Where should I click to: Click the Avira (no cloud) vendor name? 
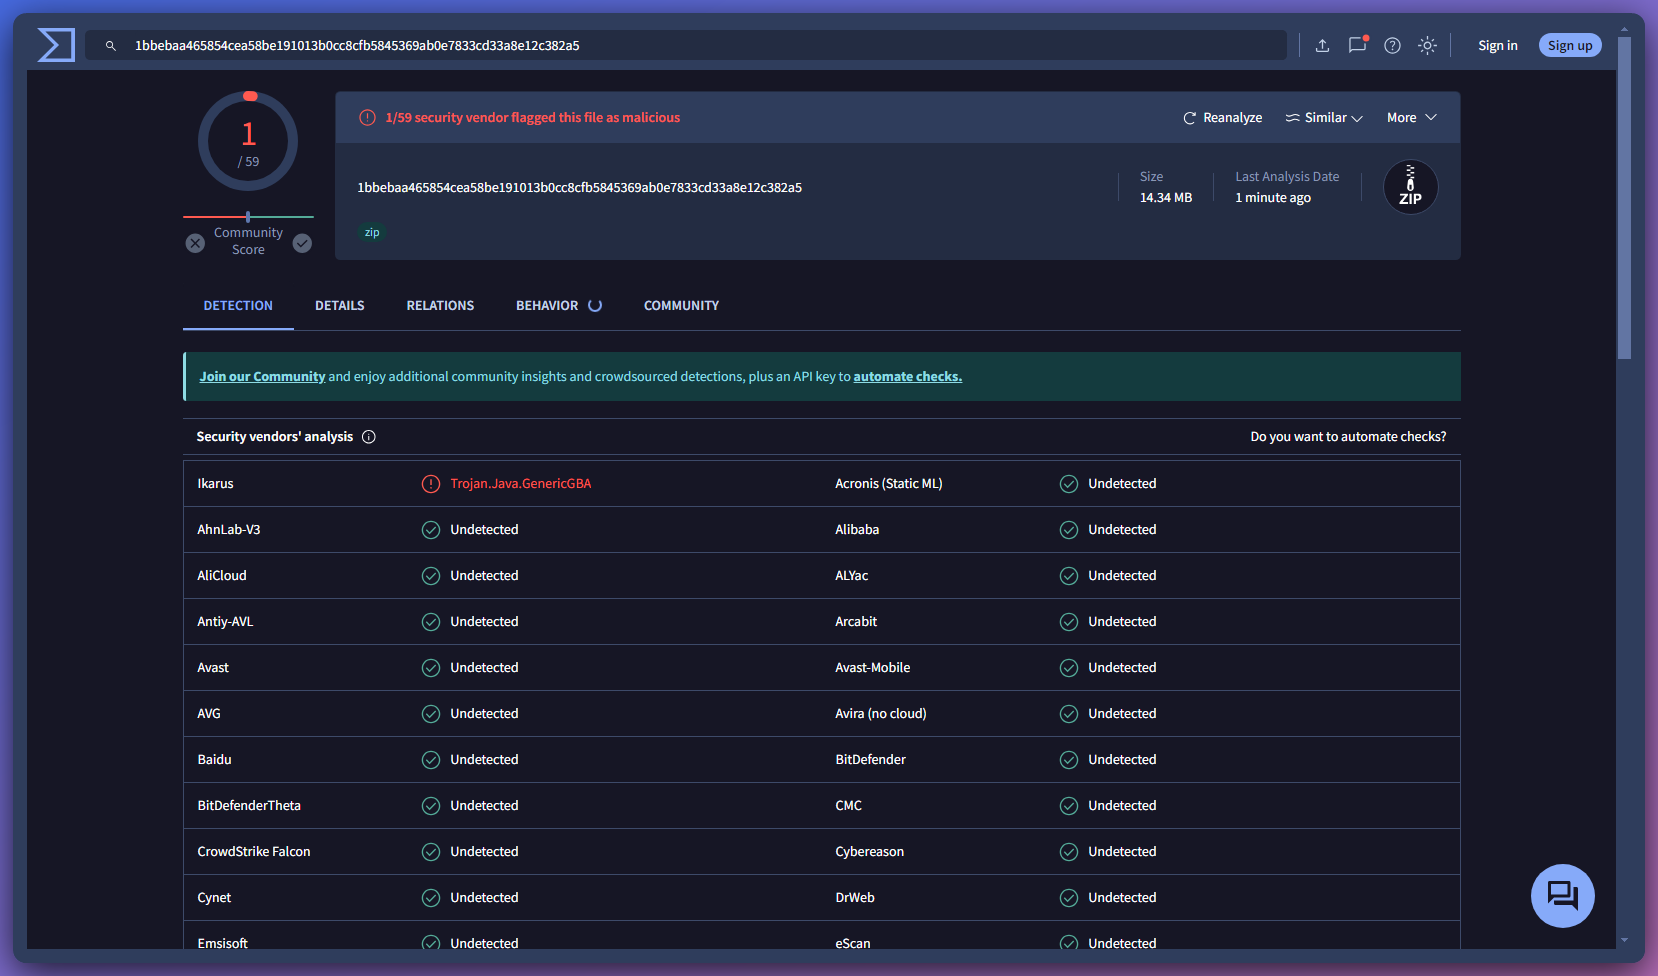[x=881, y=714]
